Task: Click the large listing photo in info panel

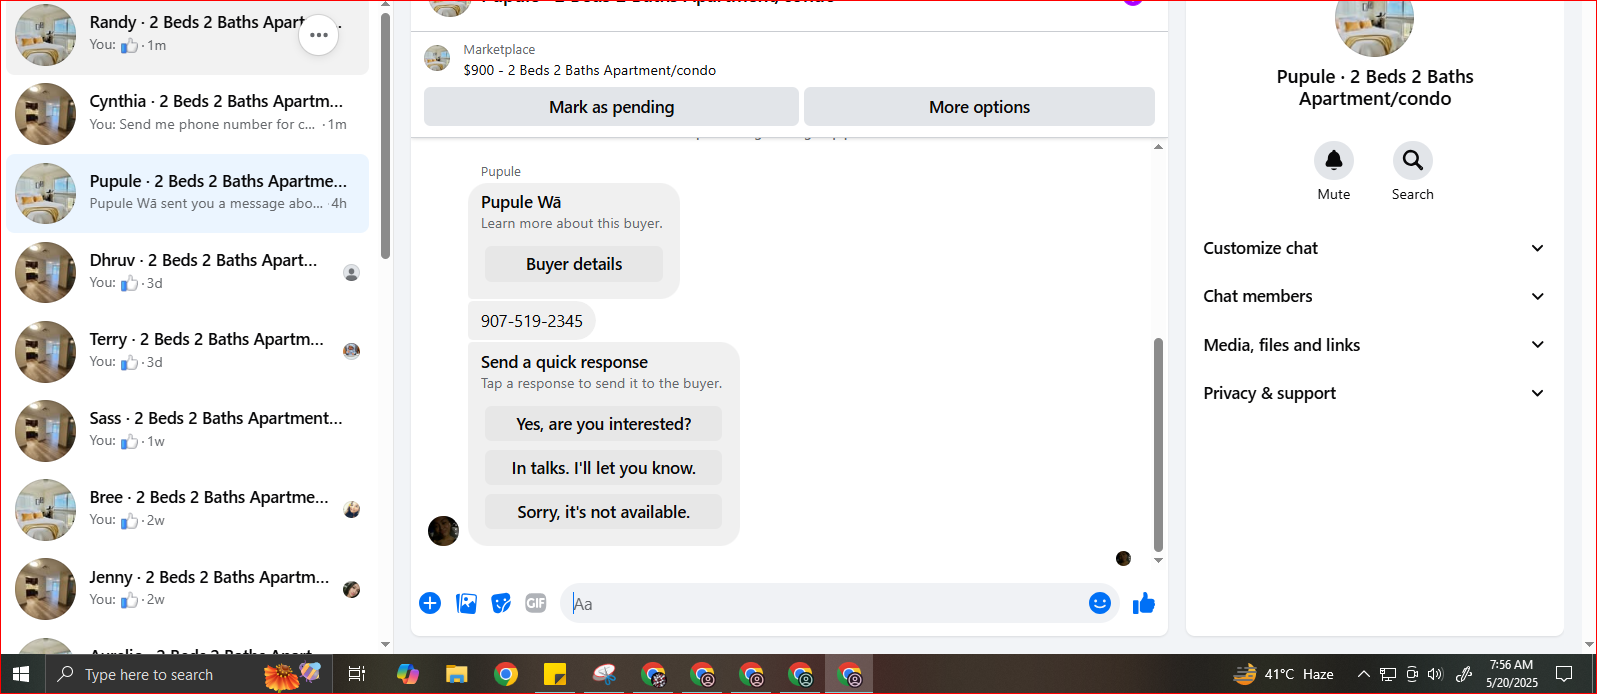Action: 1374,20
